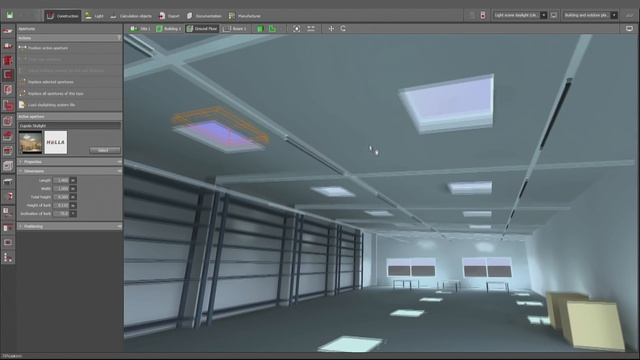
Task: Select Room 1 in the breadcrumb bar
Action: [235, 29]
